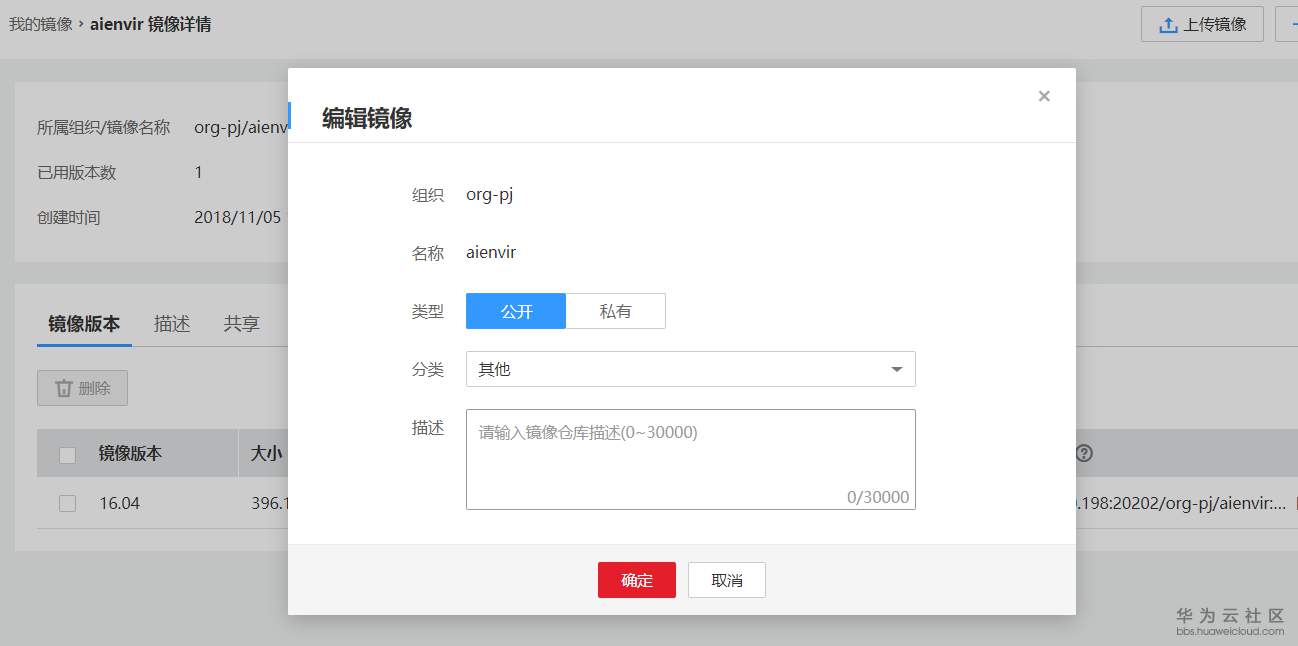Click the disabled-looking 删除 button
The height and width of the screenshot is (646, 1298).
pyautogui.click(x=82, y=388)
